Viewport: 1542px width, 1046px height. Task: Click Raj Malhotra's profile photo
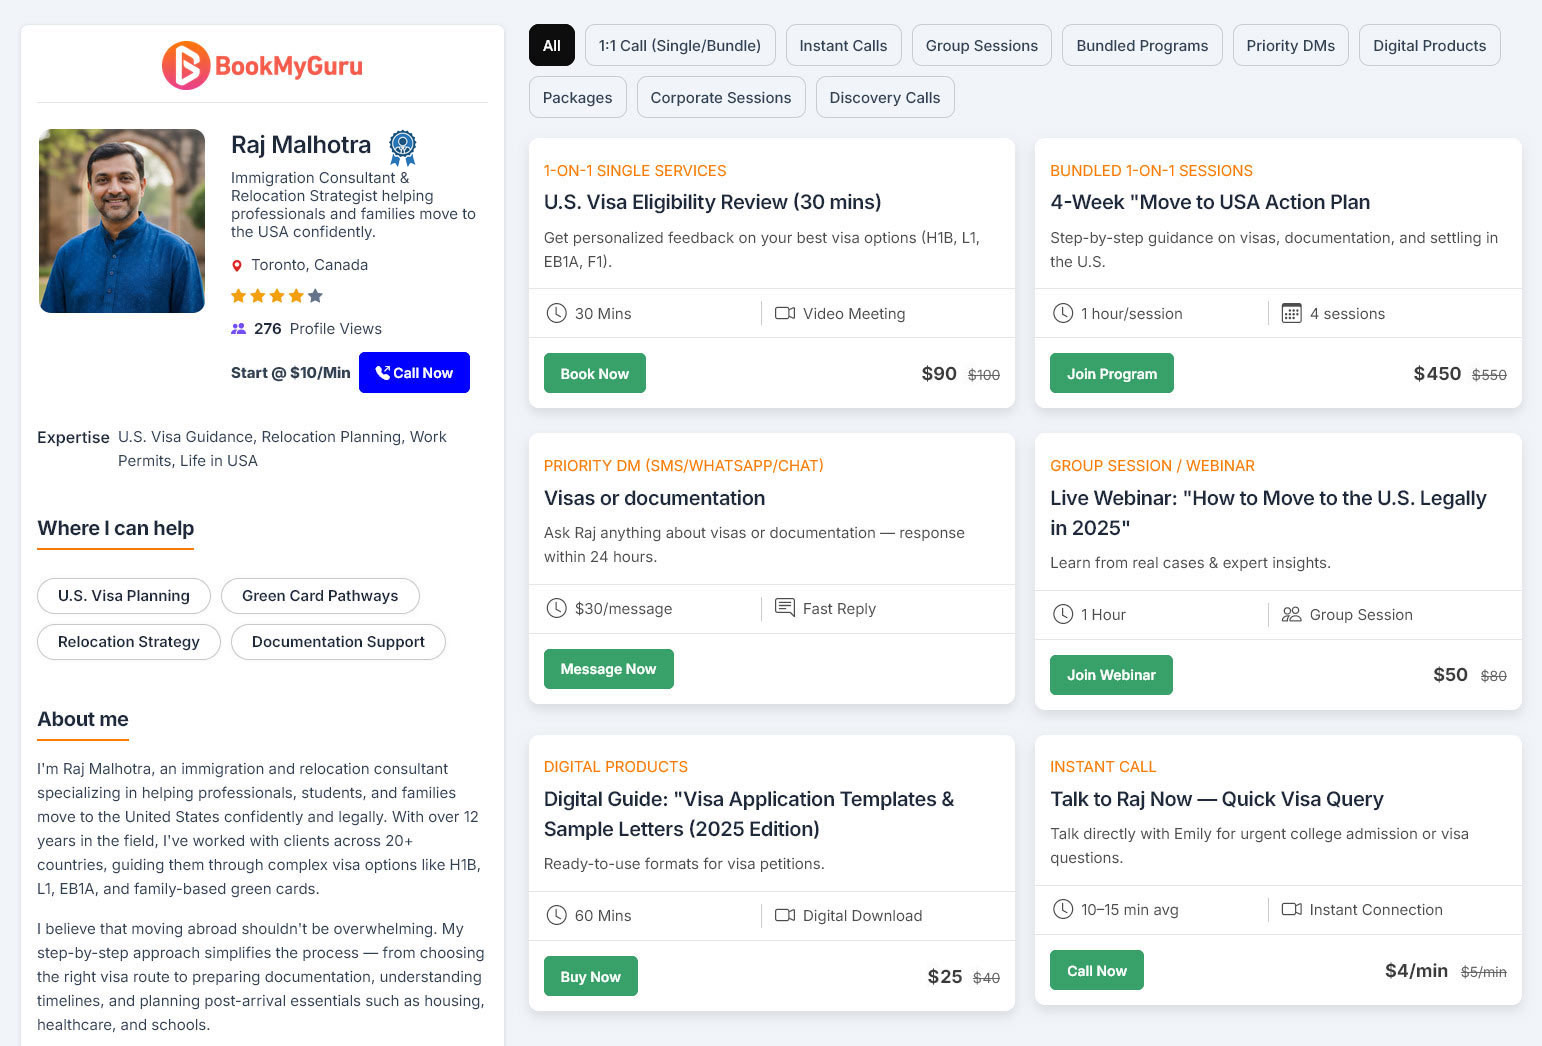122,221
